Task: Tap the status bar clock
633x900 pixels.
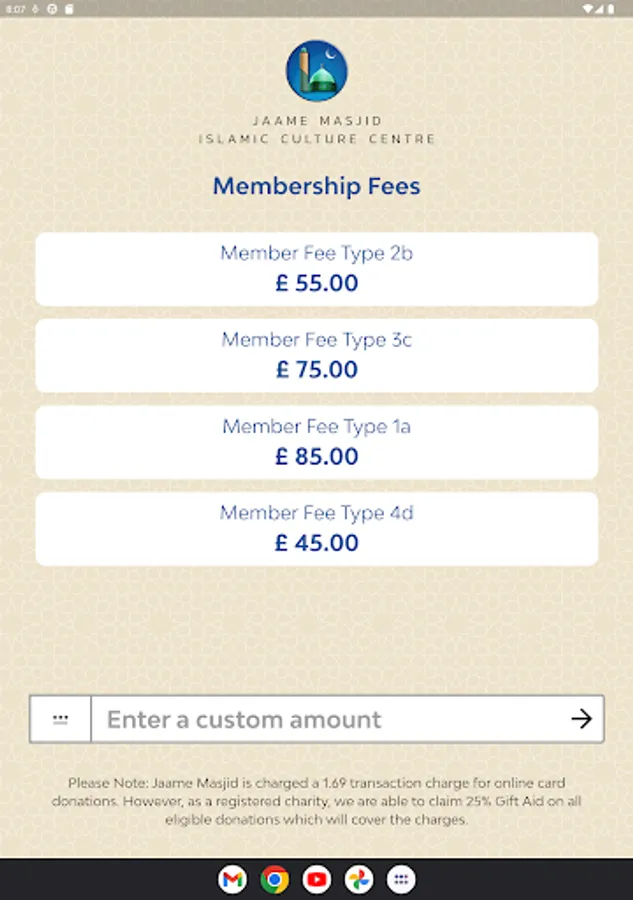Action: [15, 8]
